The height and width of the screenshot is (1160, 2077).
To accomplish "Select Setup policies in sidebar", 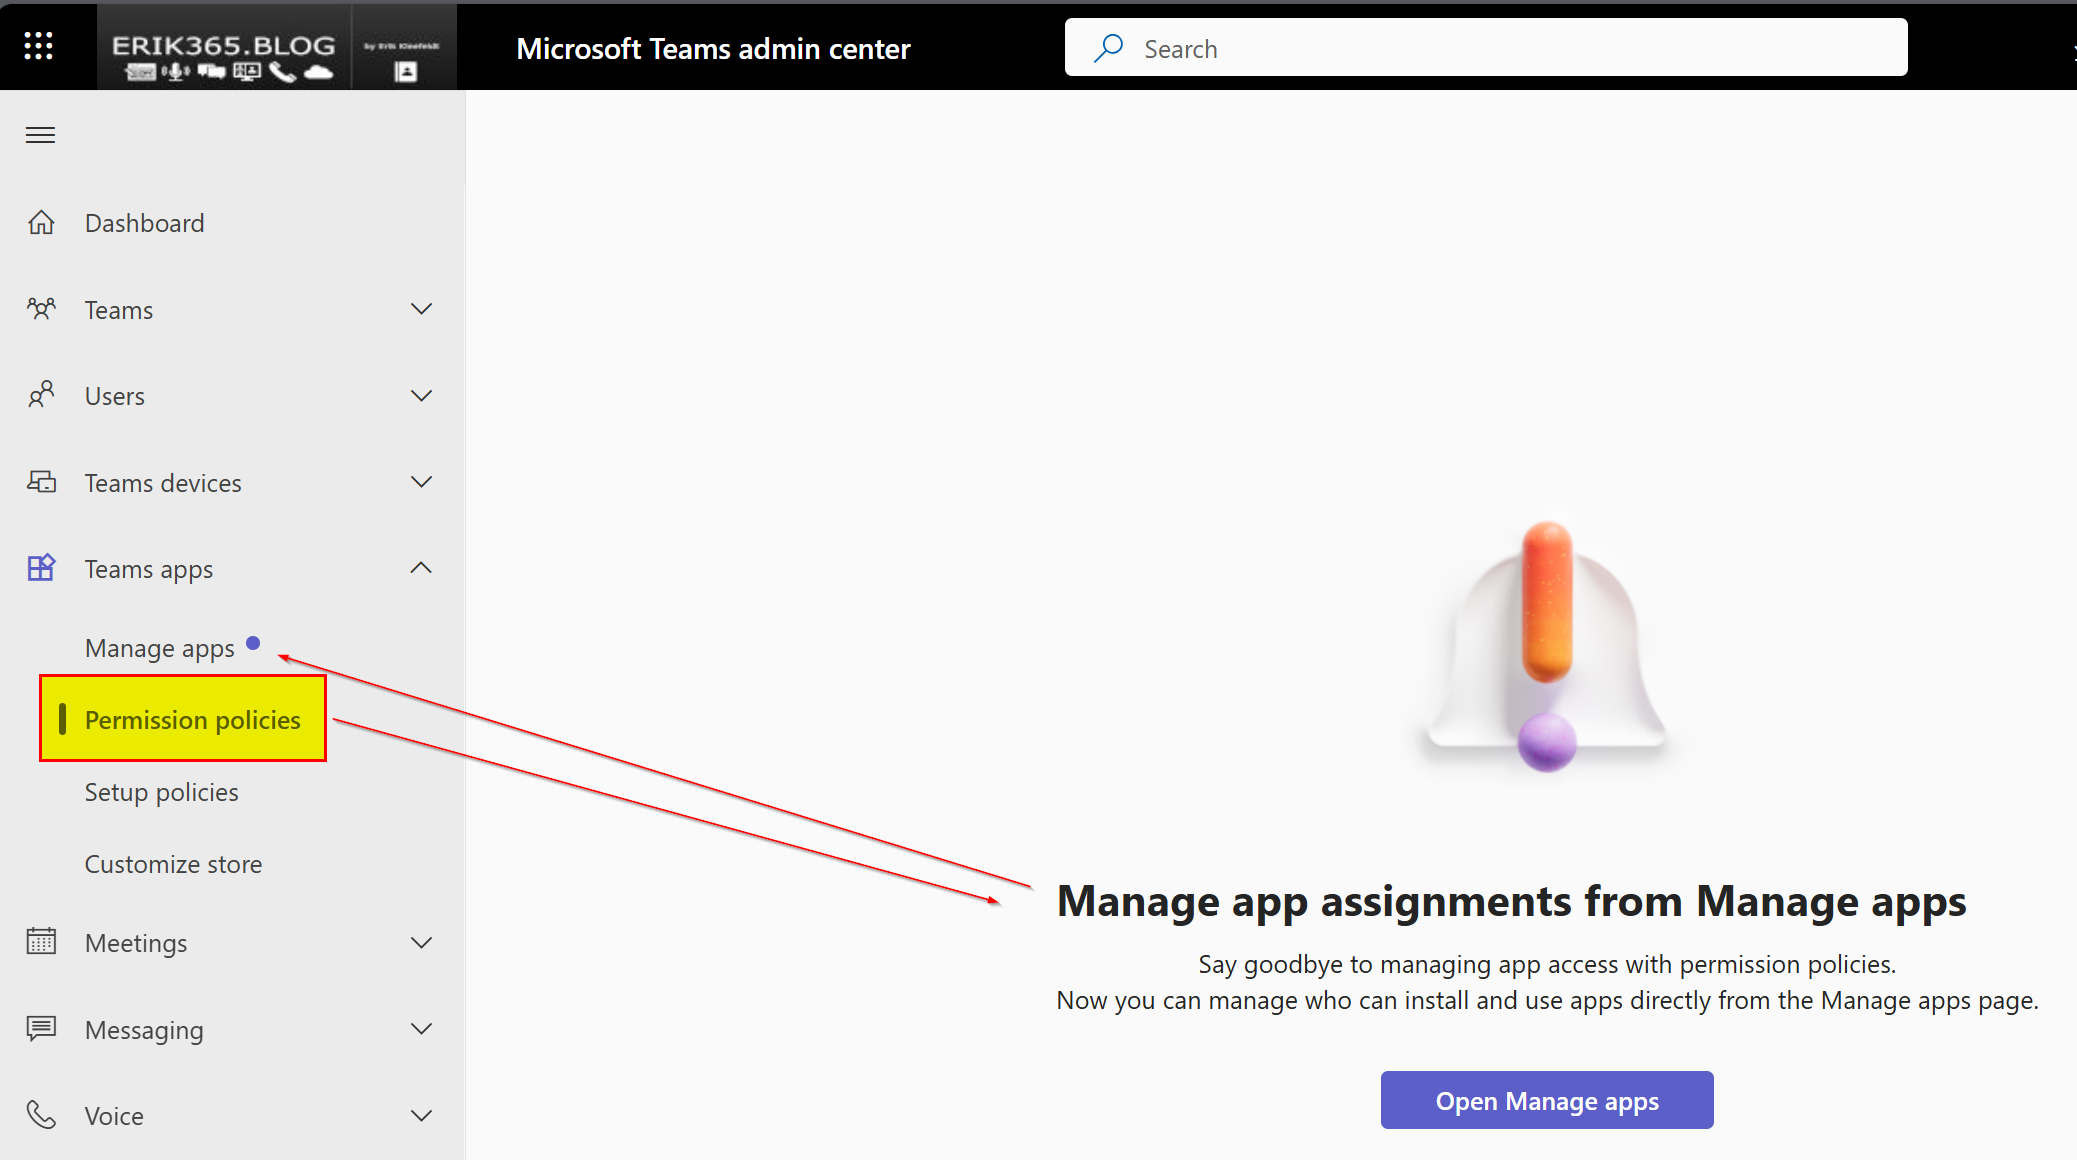I will (x=161, y=792).
